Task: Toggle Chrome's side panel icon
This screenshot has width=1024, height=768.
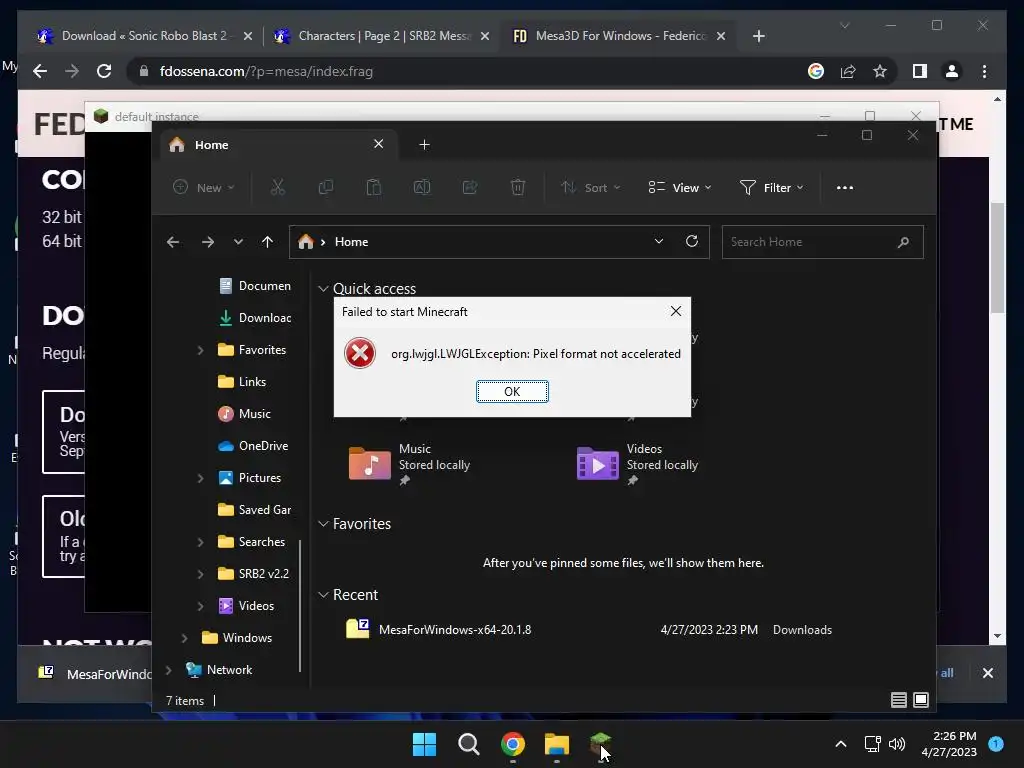Action: [920, 71]
